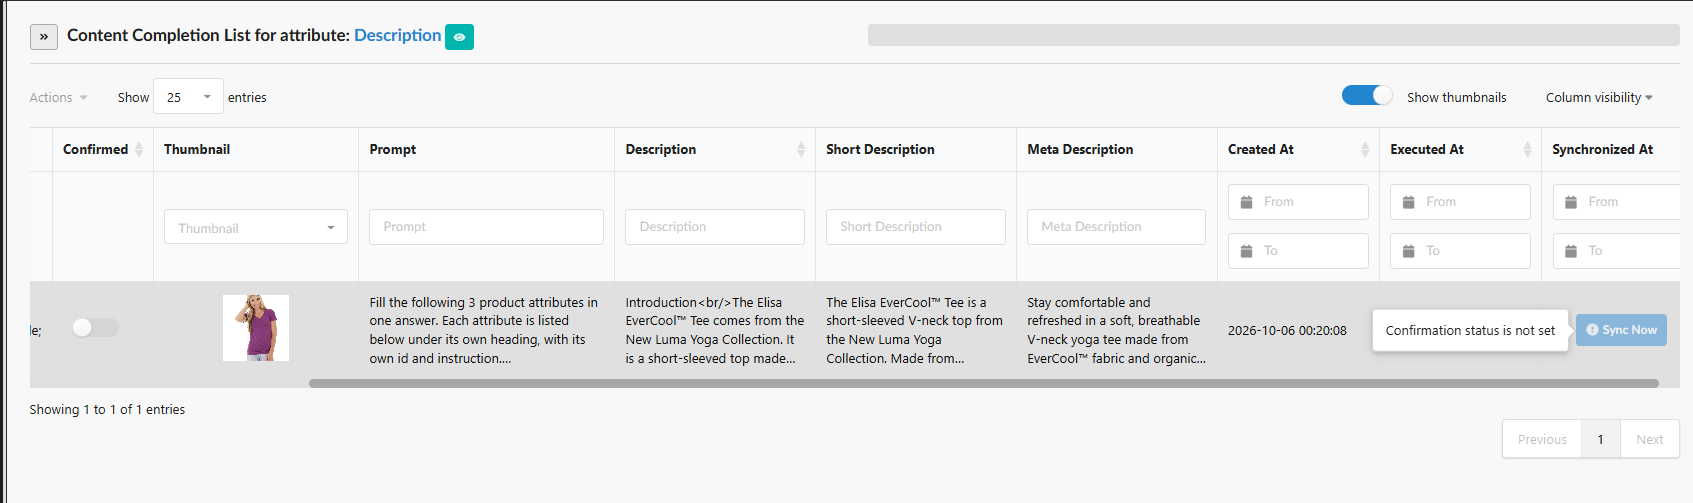1693x503 pixels.
Task: Click Synchronized At From calendar icon
Action: [x=1570, y=202]
